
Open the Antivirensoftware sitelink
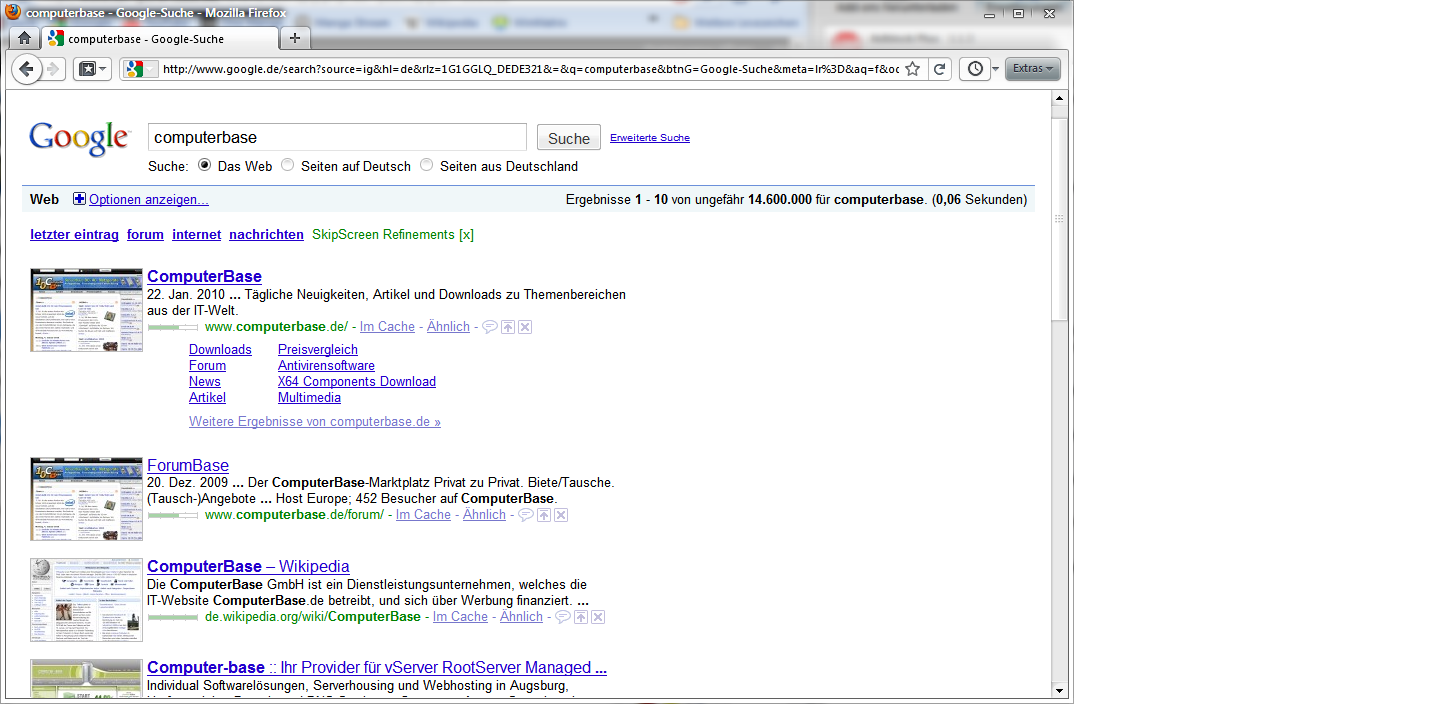[326, 365]
